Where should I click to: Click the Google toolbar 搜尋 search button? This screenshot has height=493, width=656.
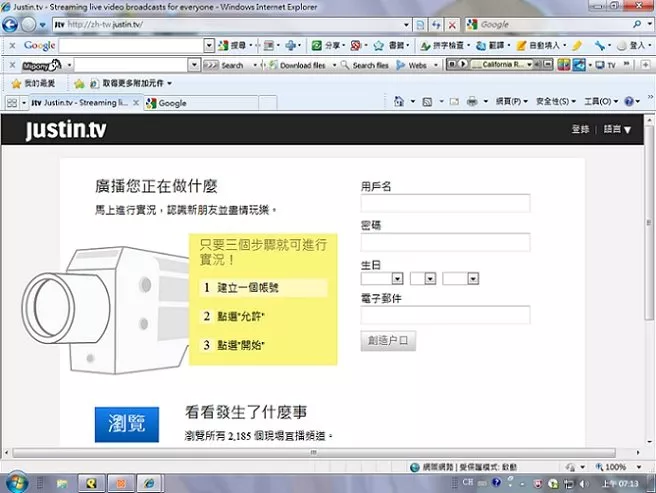(x=232, y=45)
